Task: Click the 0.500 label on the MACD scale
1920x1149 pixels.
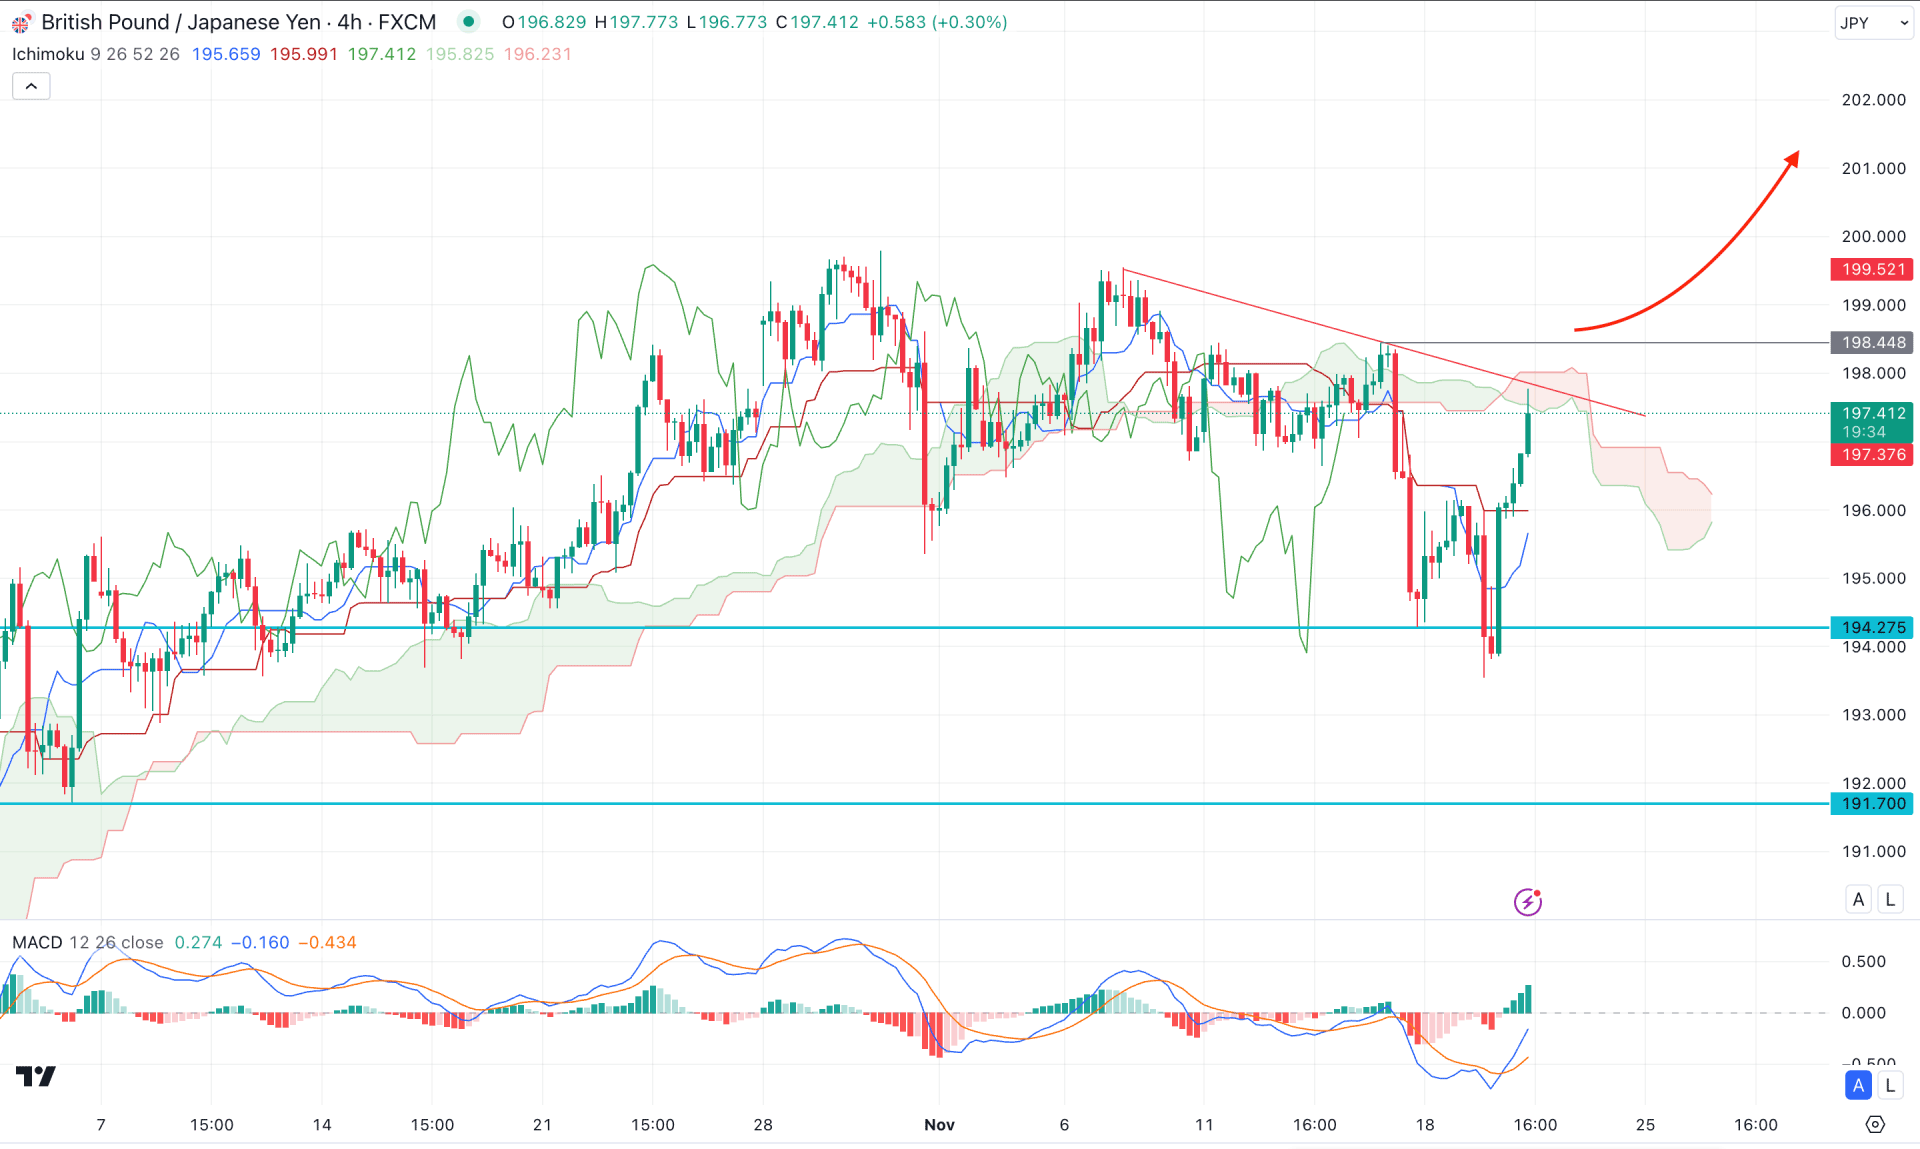Action: (x=1864, y=961)
